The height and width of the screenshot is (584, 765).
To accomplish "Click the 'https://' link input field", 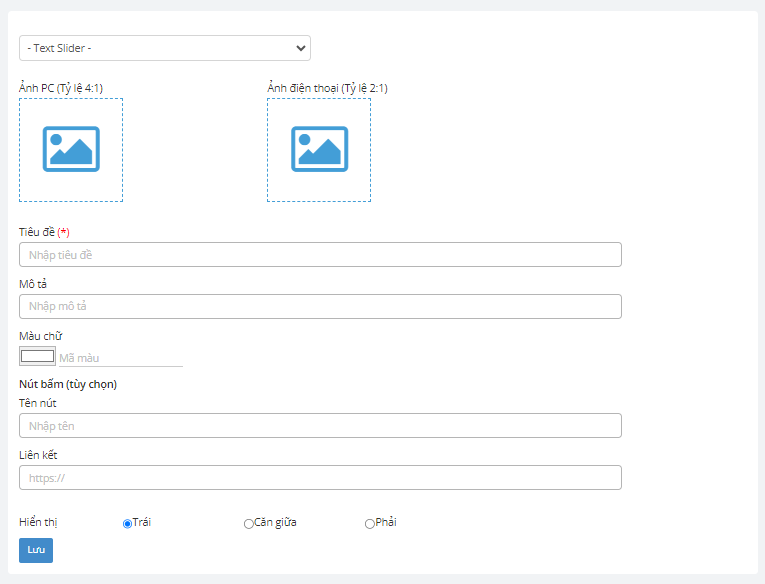I will tap(320, 478).
